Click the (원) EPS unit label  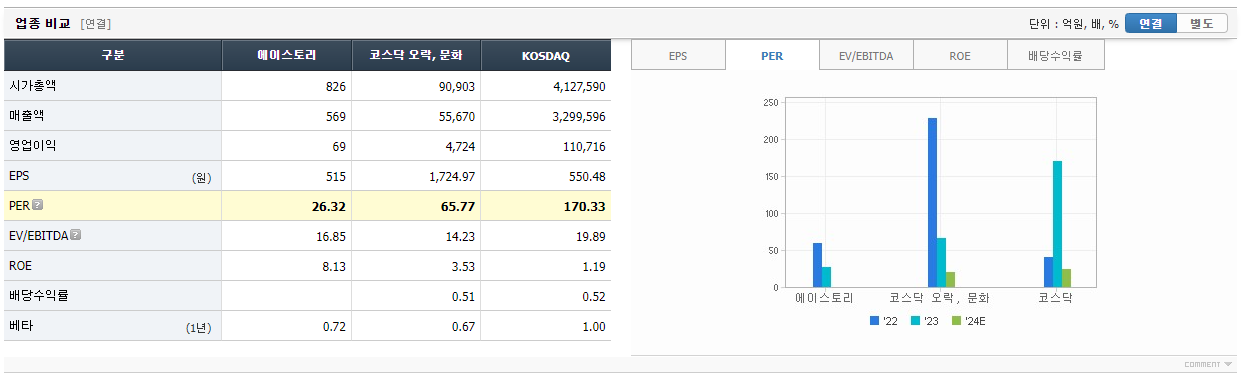(202, 178)
